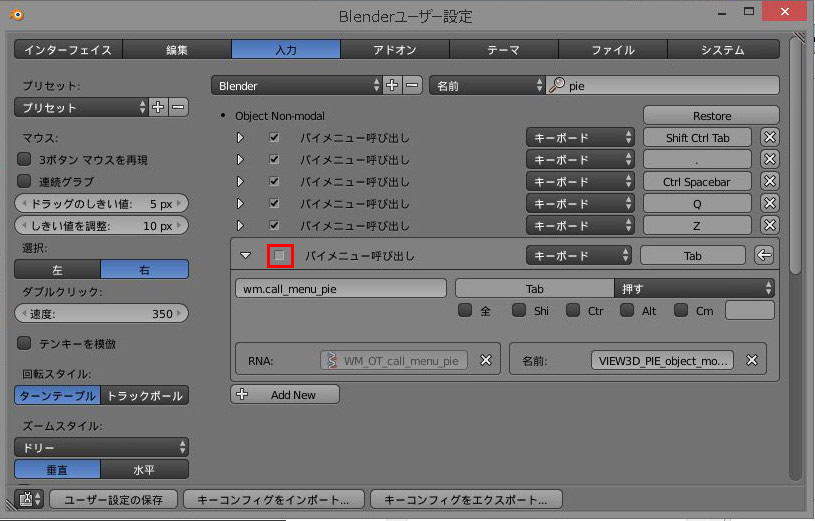Click the wm.call_menu_pie operator field

coord(341,288)
